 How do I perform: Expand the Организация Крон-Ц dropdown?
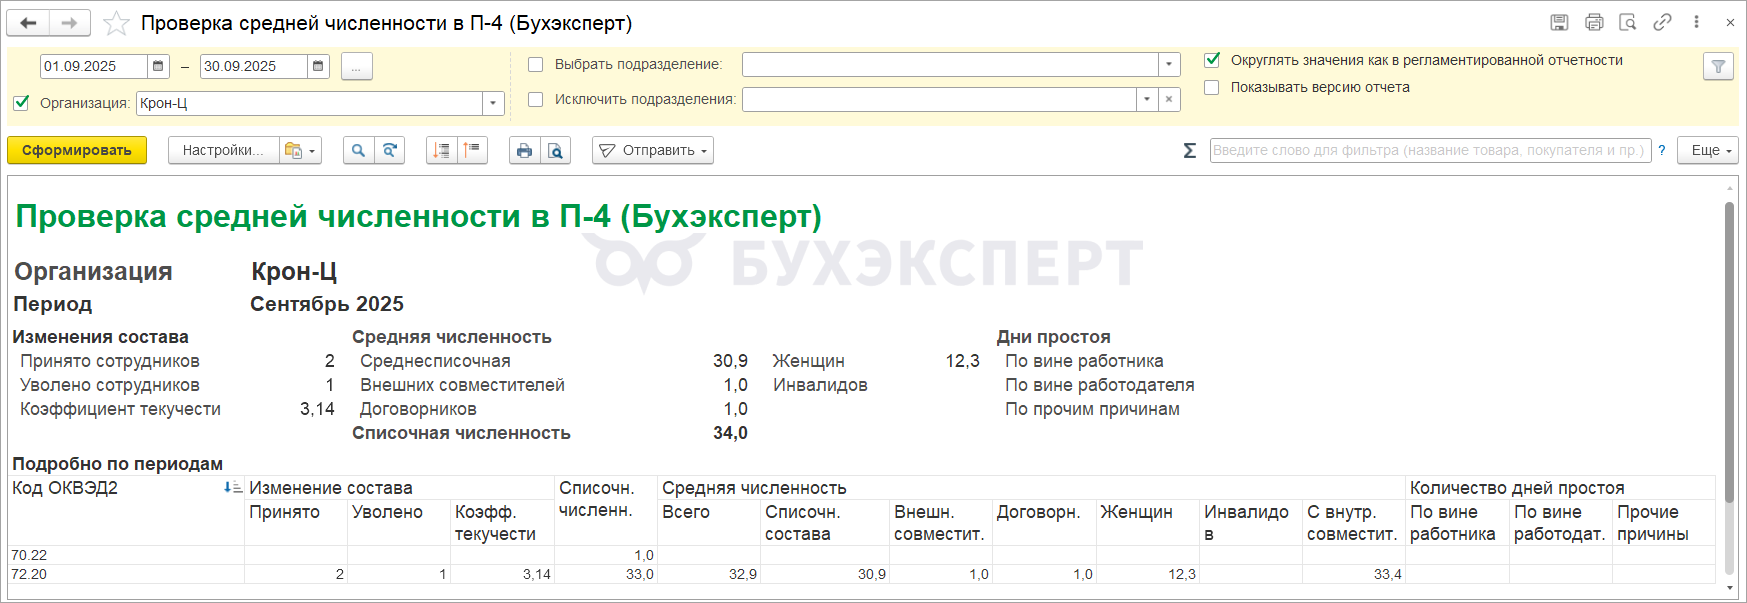coord(493,103)
